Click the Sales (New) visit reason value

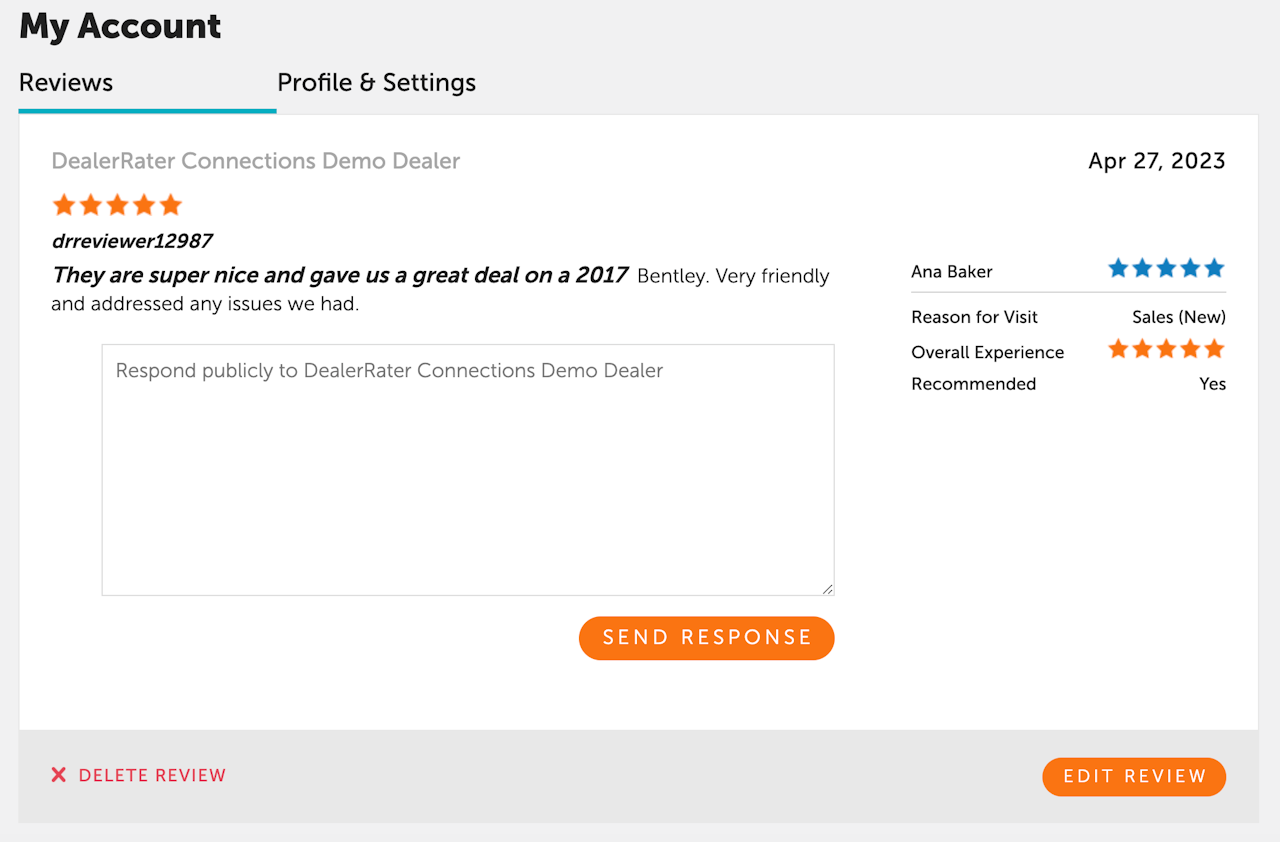point(1178,317)
